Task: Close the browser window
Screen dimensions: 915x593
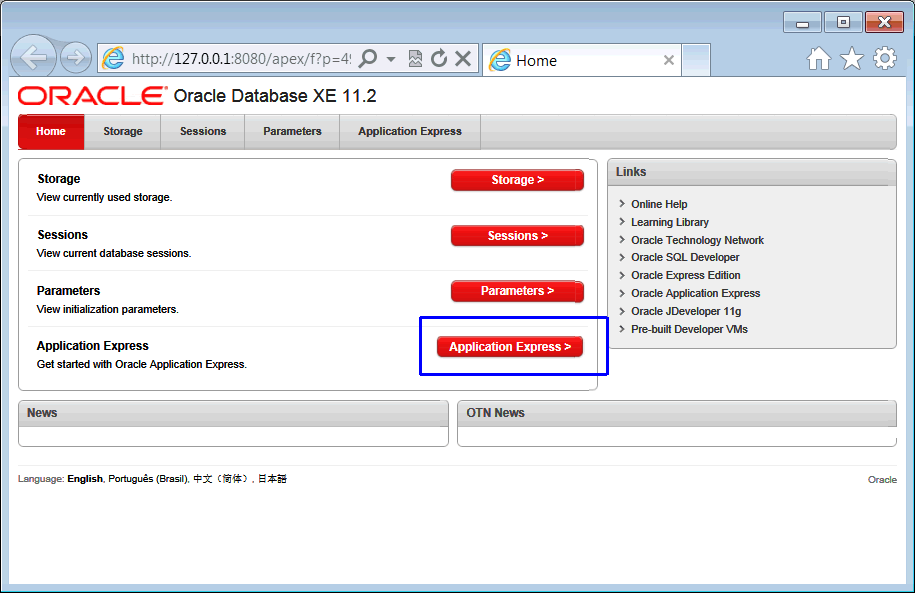Action: 884,23
